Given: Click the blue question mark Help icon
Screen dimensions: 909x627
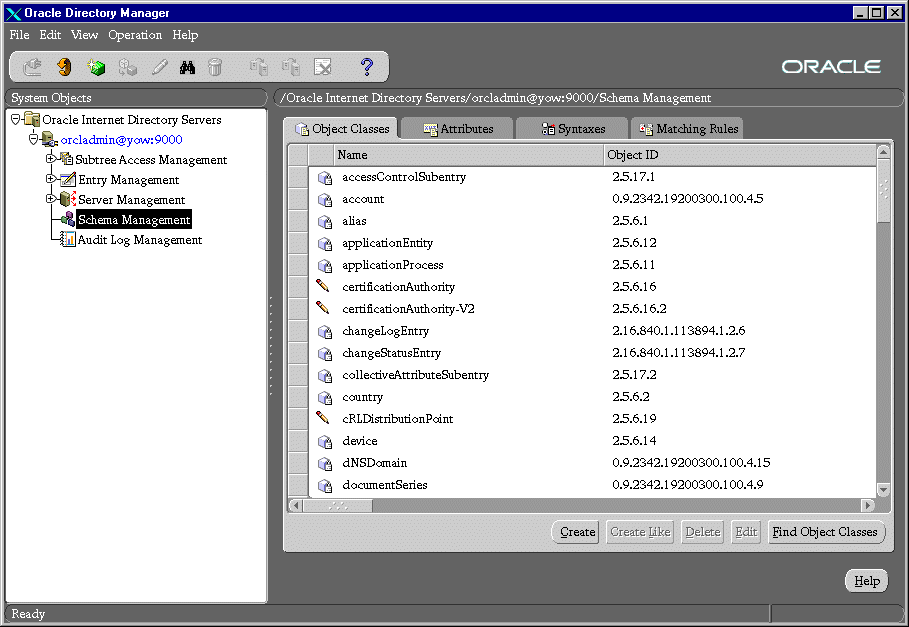Looking at the screenshot, I should (x=367, y=67).
